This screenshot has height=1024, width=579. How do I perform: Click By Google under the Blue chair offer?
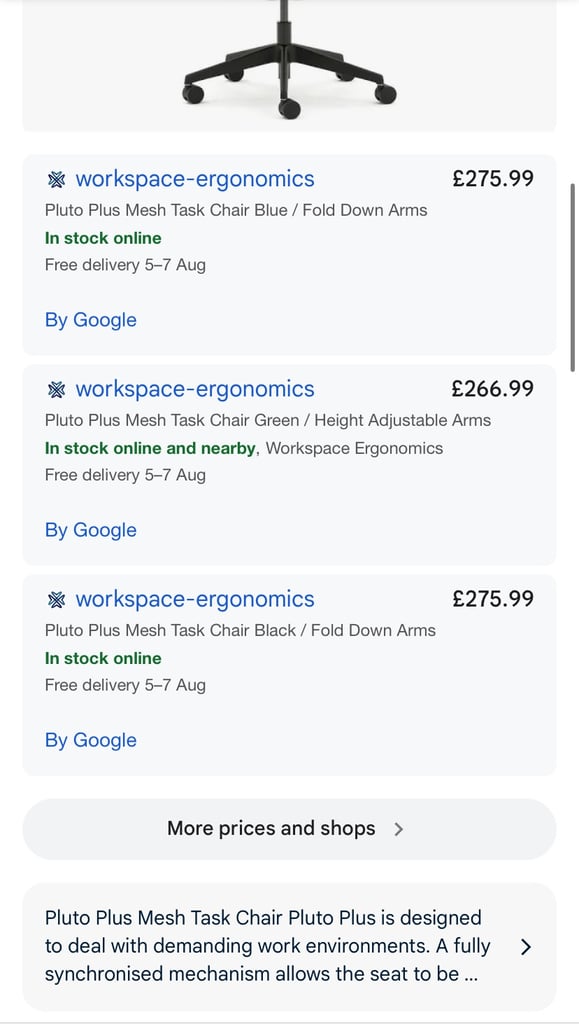click(x=91, y=320)
